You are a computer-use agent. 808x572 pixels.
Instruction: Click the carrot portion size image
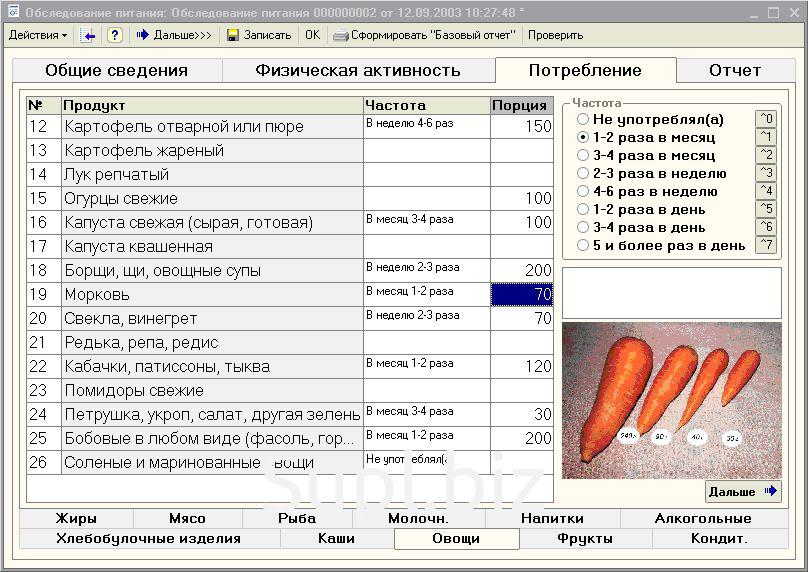click(x=671, y=400)
